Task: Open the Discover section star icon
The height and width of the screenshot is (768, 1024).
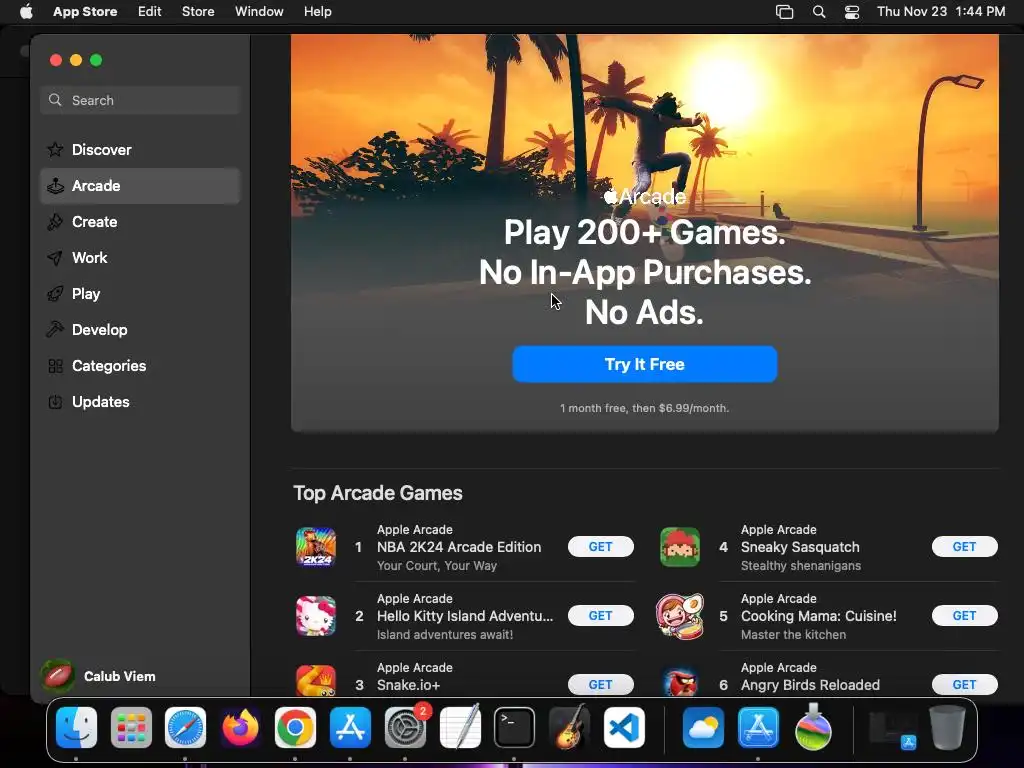Action: tap(56, 150)
